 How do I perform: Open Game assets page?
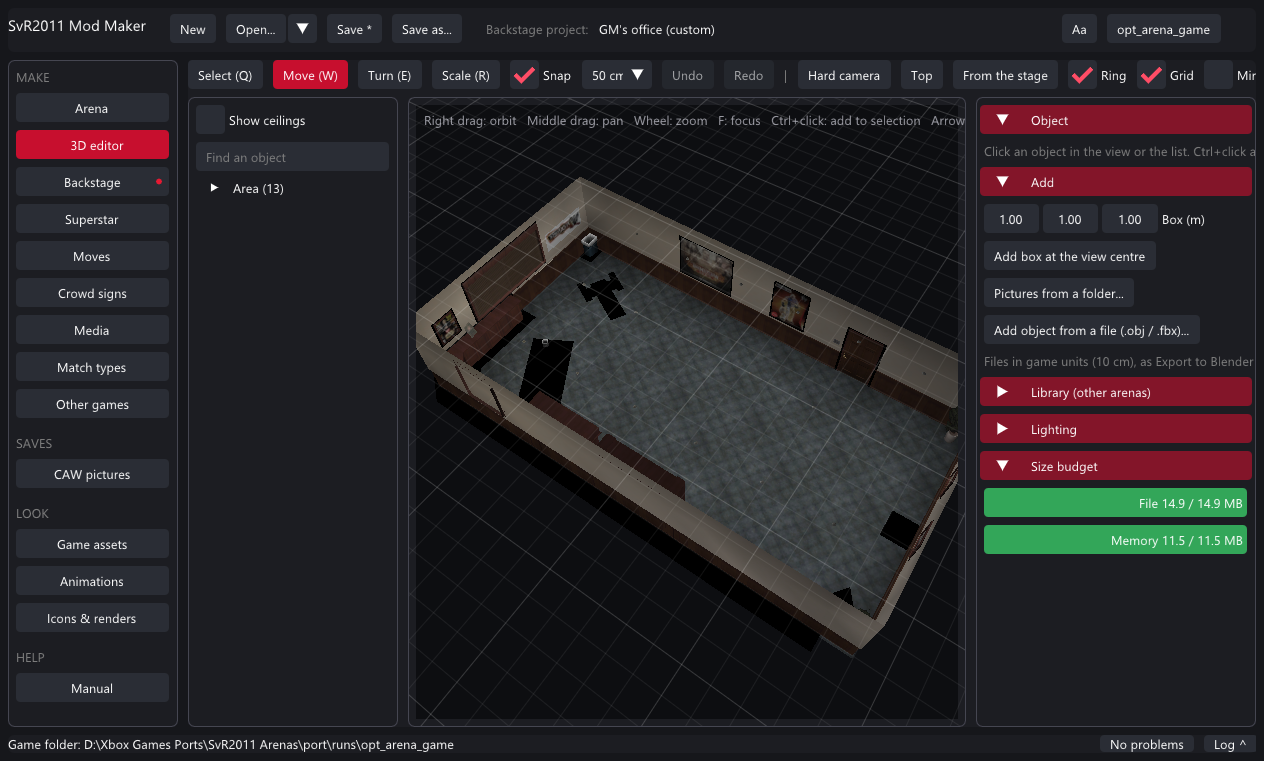92,544
